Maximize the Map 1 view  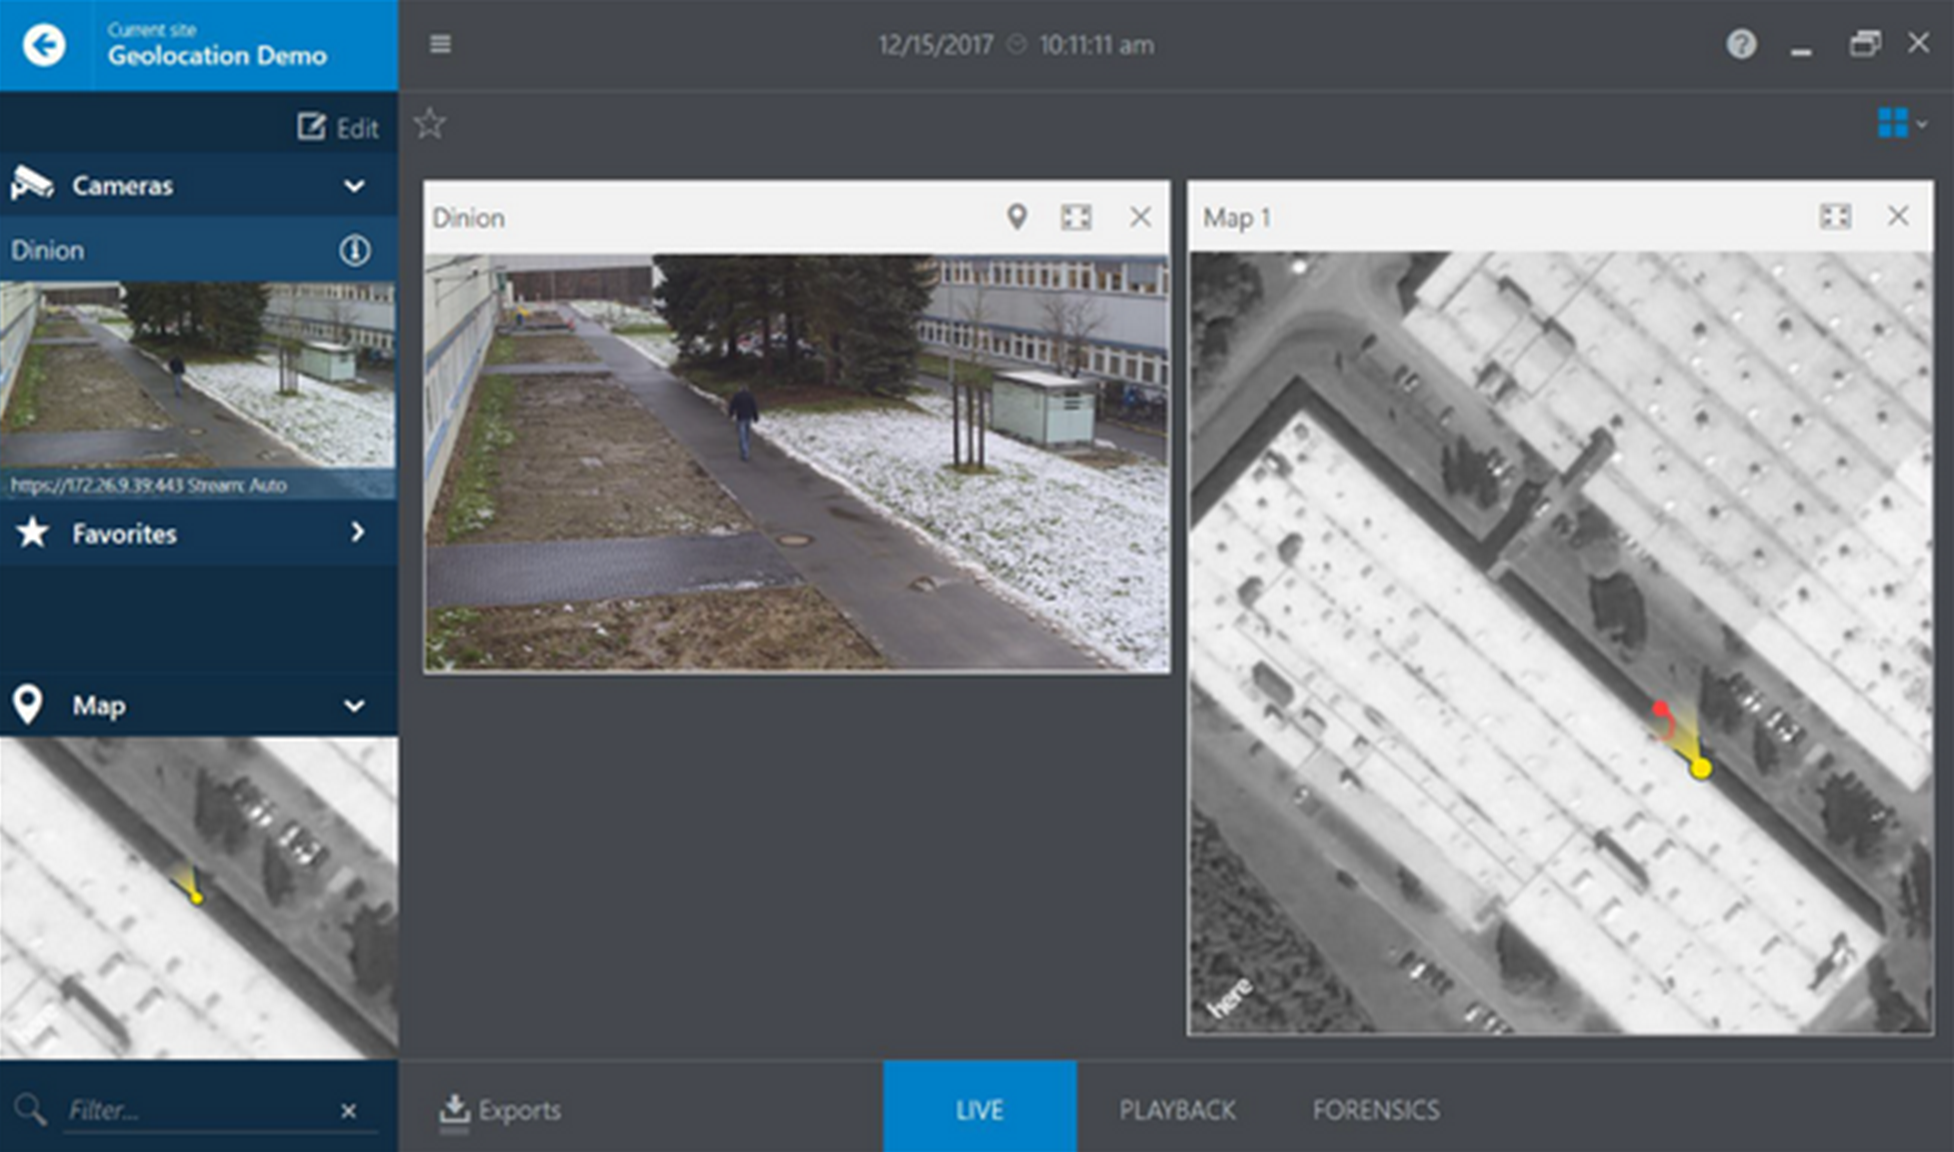point(1835,215)
